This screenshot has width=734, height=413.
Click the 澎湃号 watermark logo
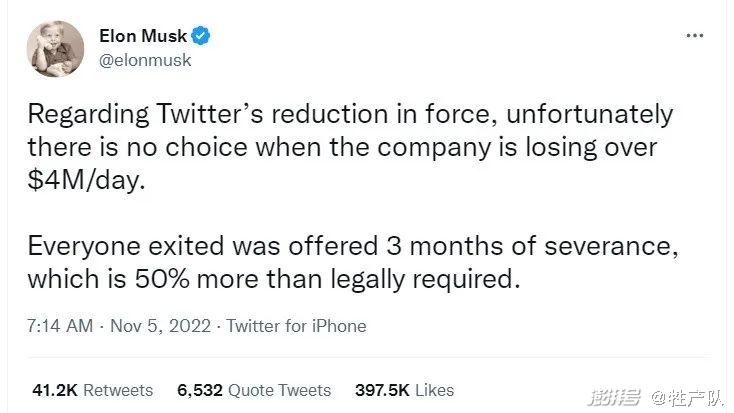(x=613, y=397)
